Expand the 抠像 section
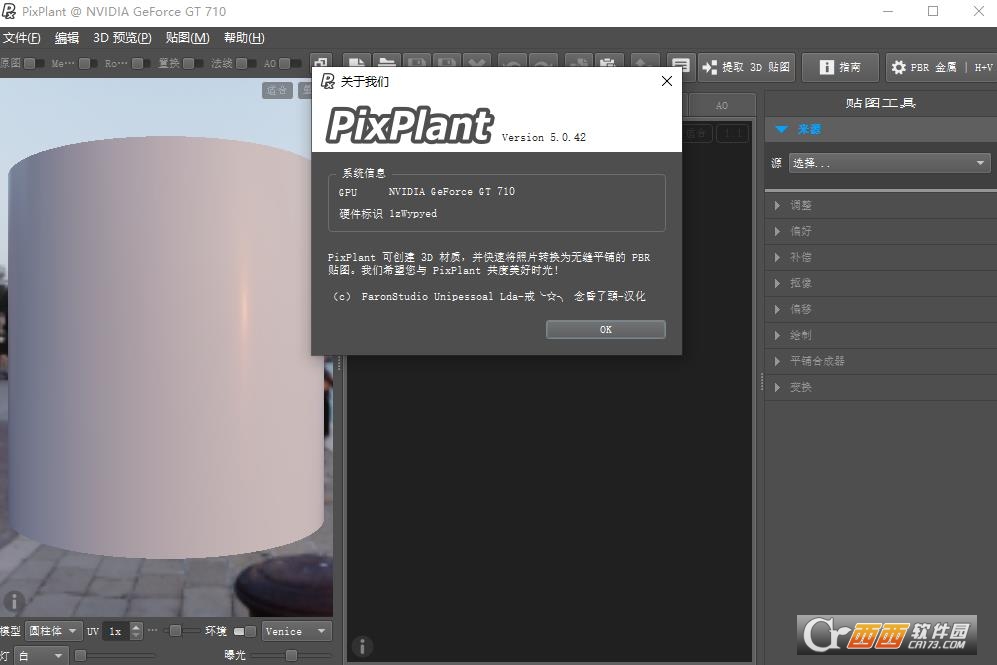 tap(881, 283)
